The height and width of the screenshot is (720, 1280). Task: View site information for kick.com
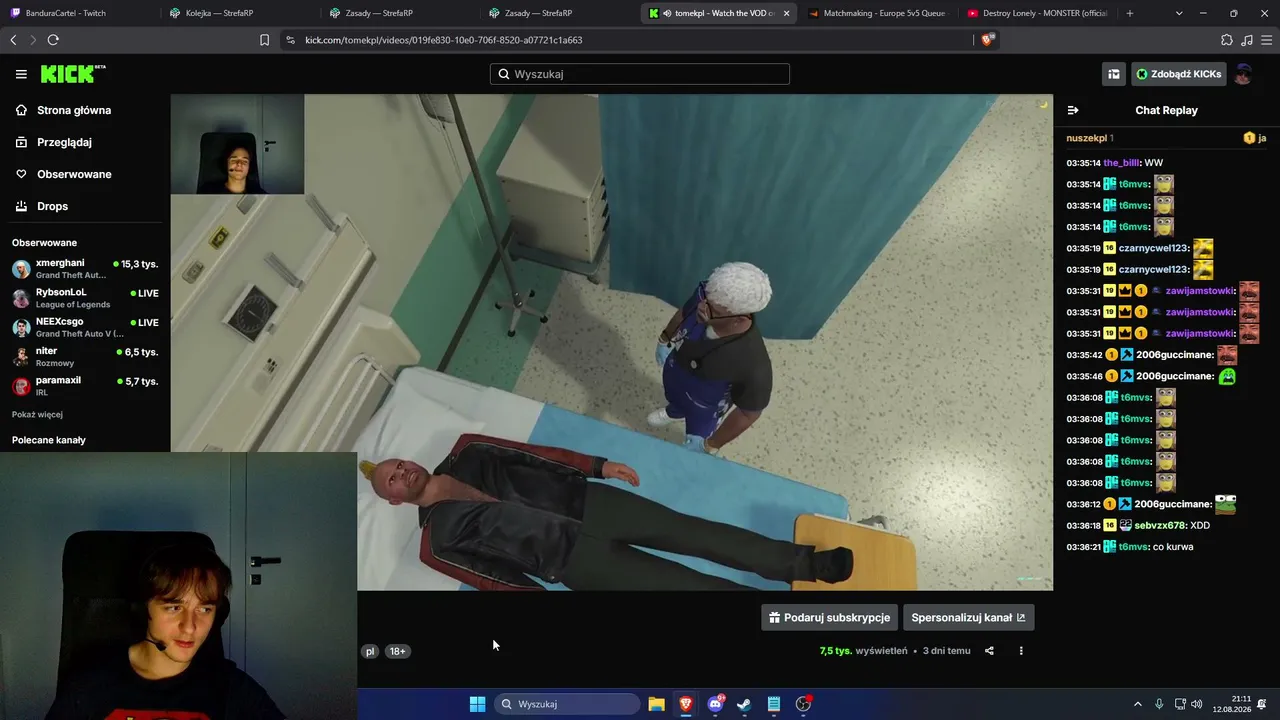[x=290, y=40]
